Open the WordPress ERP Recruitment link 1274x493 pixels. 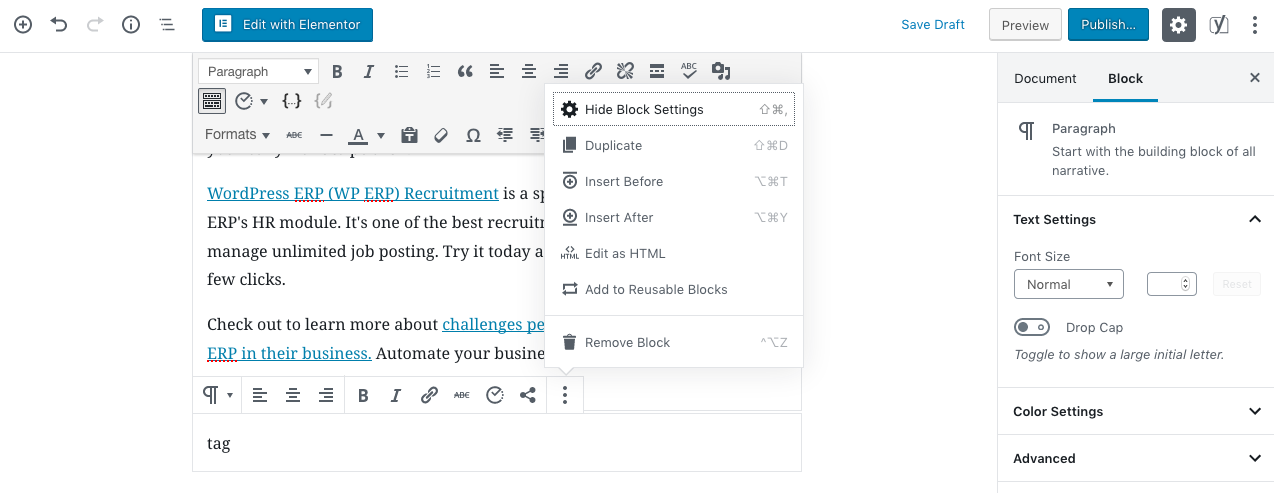(352, 193)
